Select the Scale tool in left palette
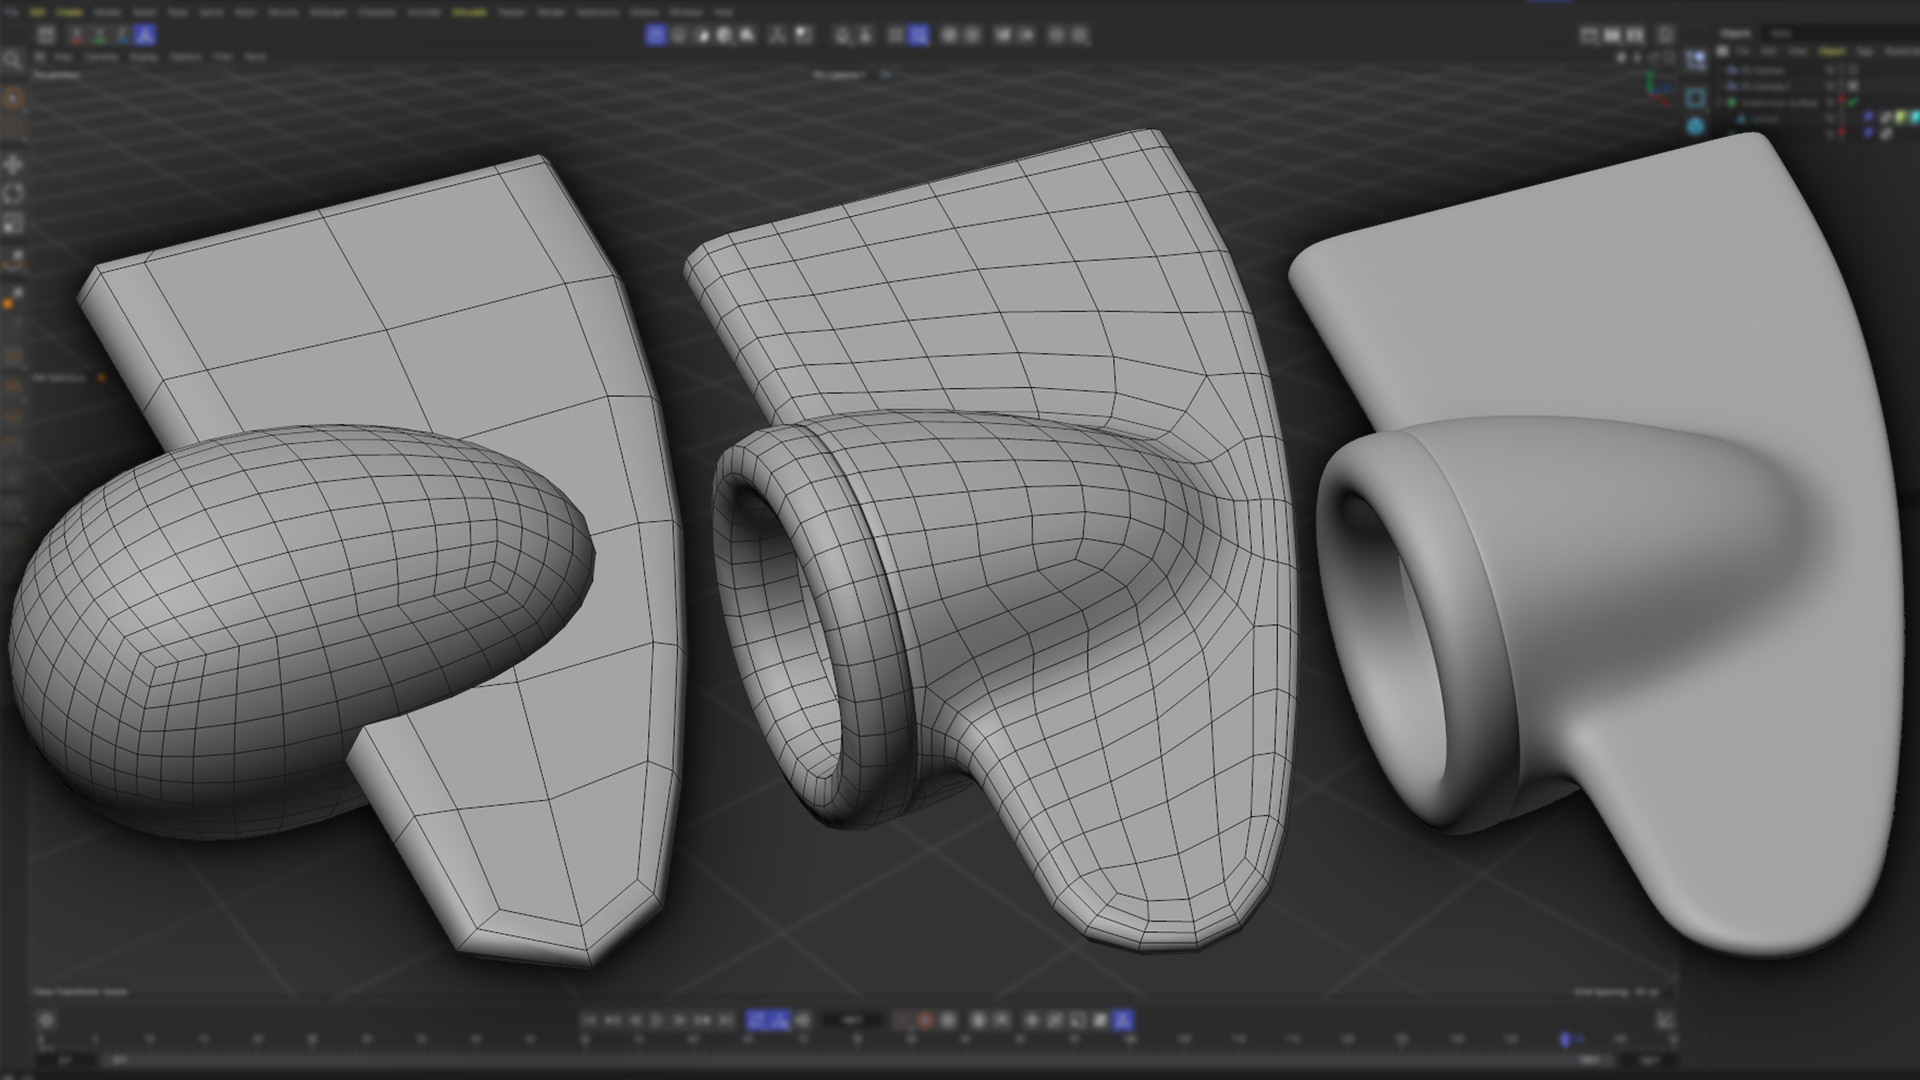1920x1080 pixels. tap(13, 224)
